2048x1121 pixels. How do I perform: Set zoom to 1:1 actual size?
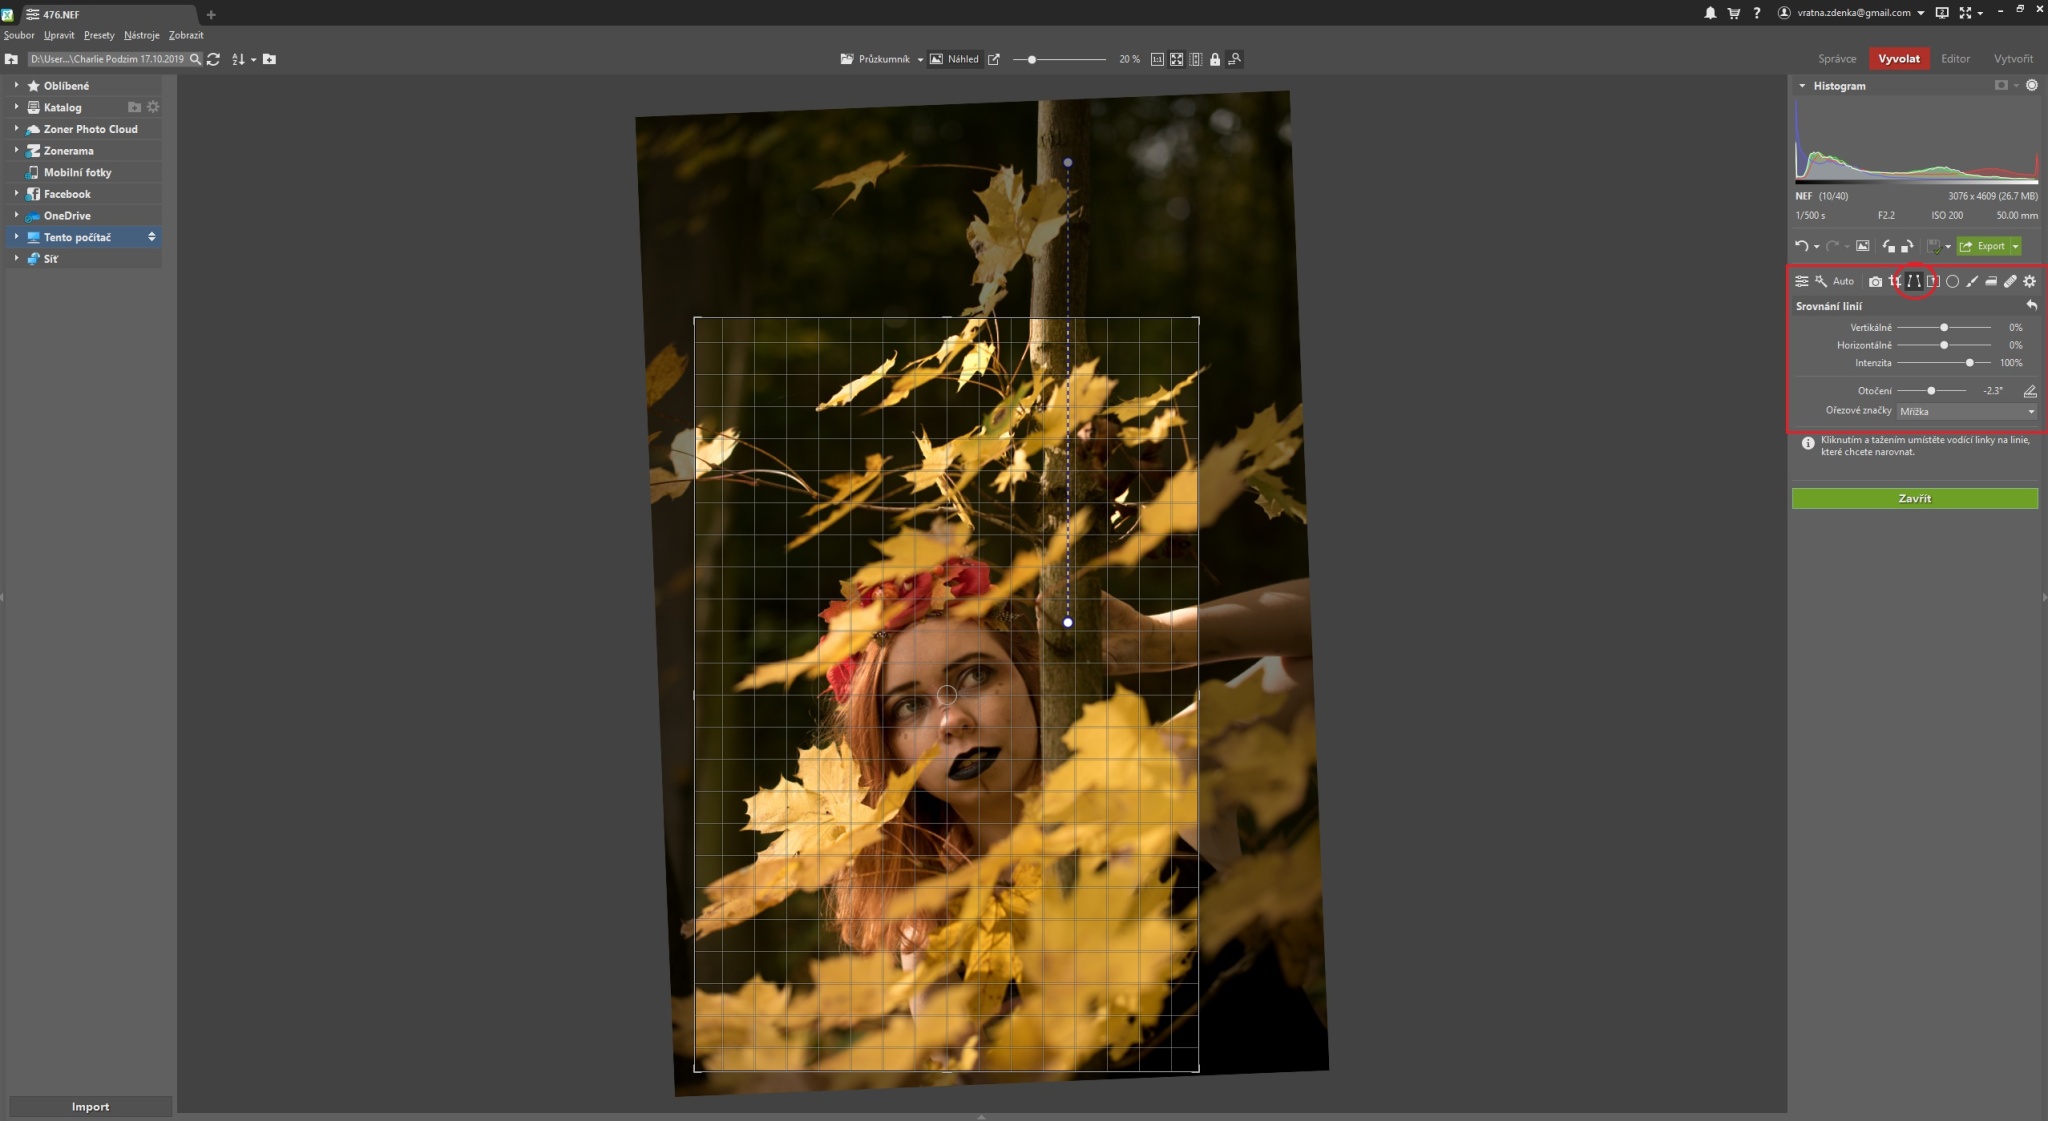(1157, 59)
